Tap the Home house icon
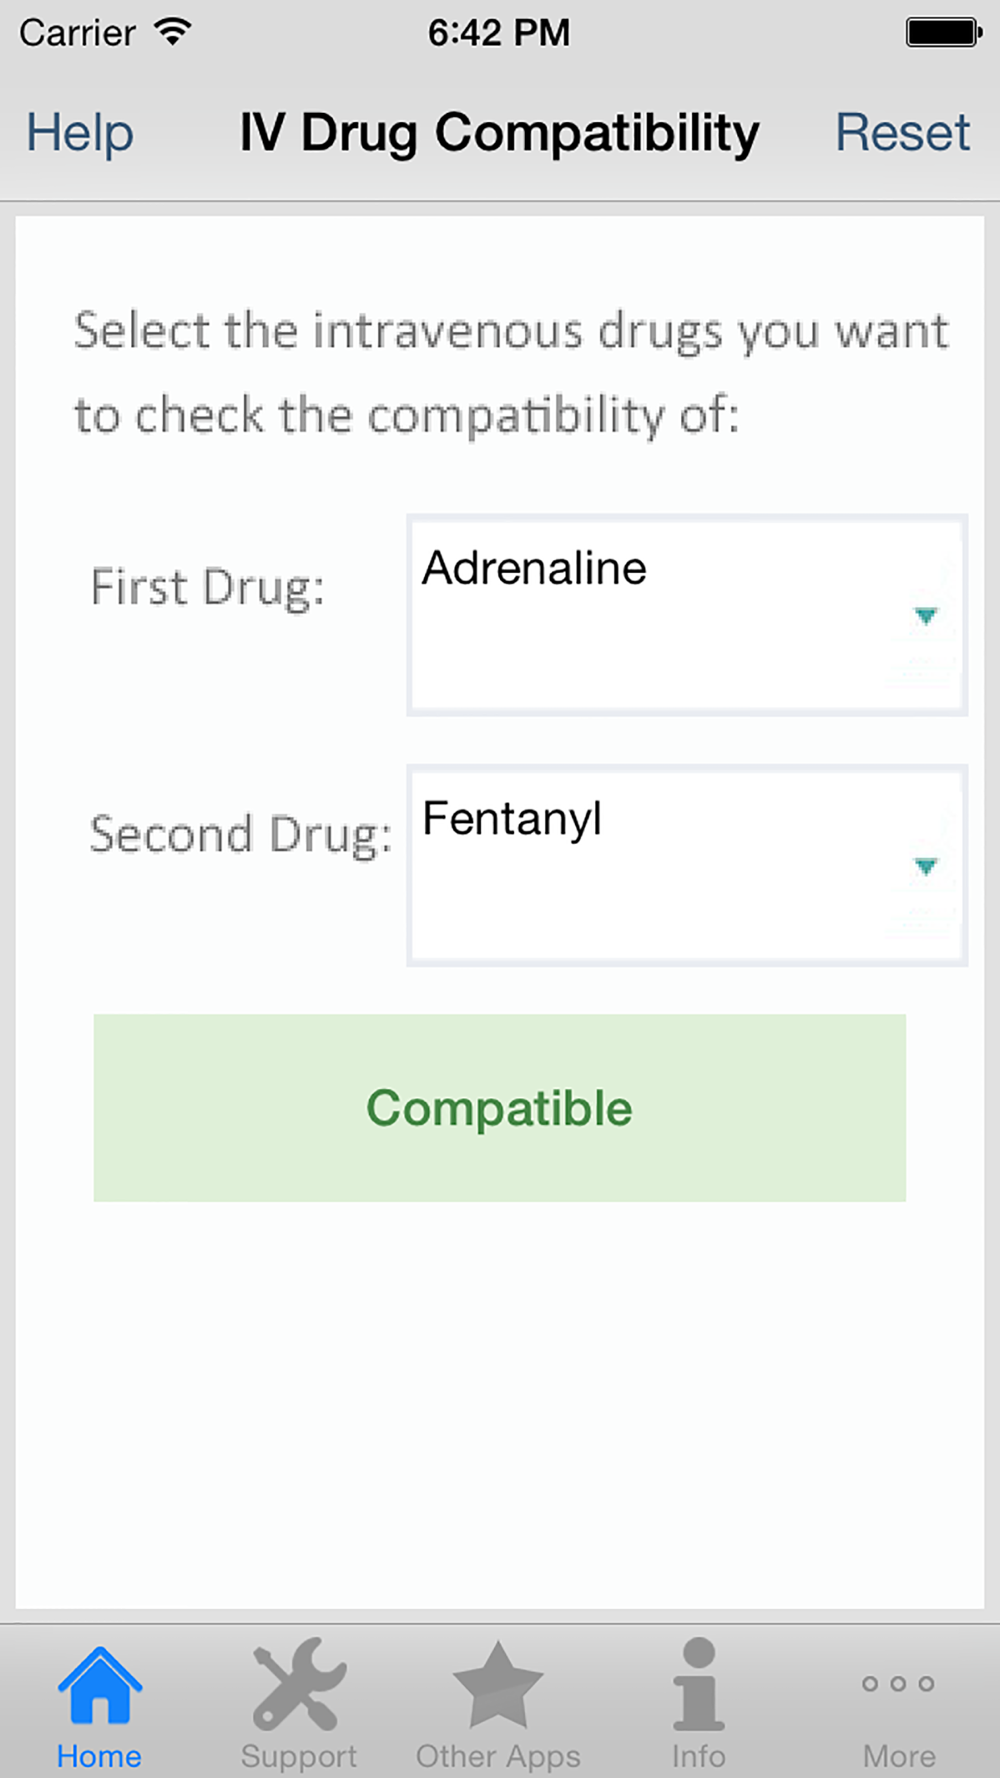Viewport: 1000px width, 1778px height. (x=99, y=1686)
